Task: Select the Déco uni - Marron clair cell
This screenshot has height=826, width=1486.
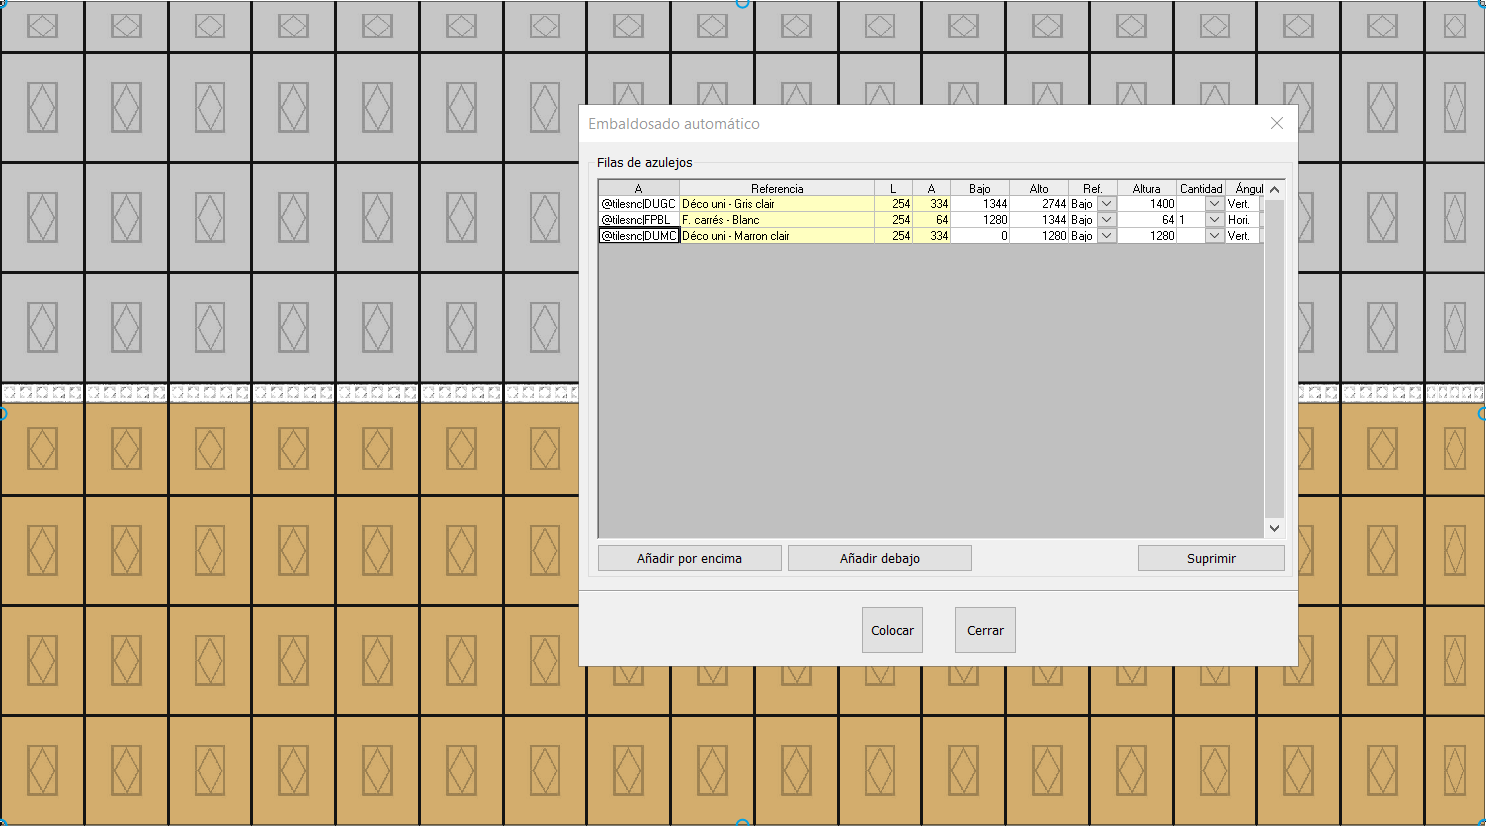Action: 776,236
